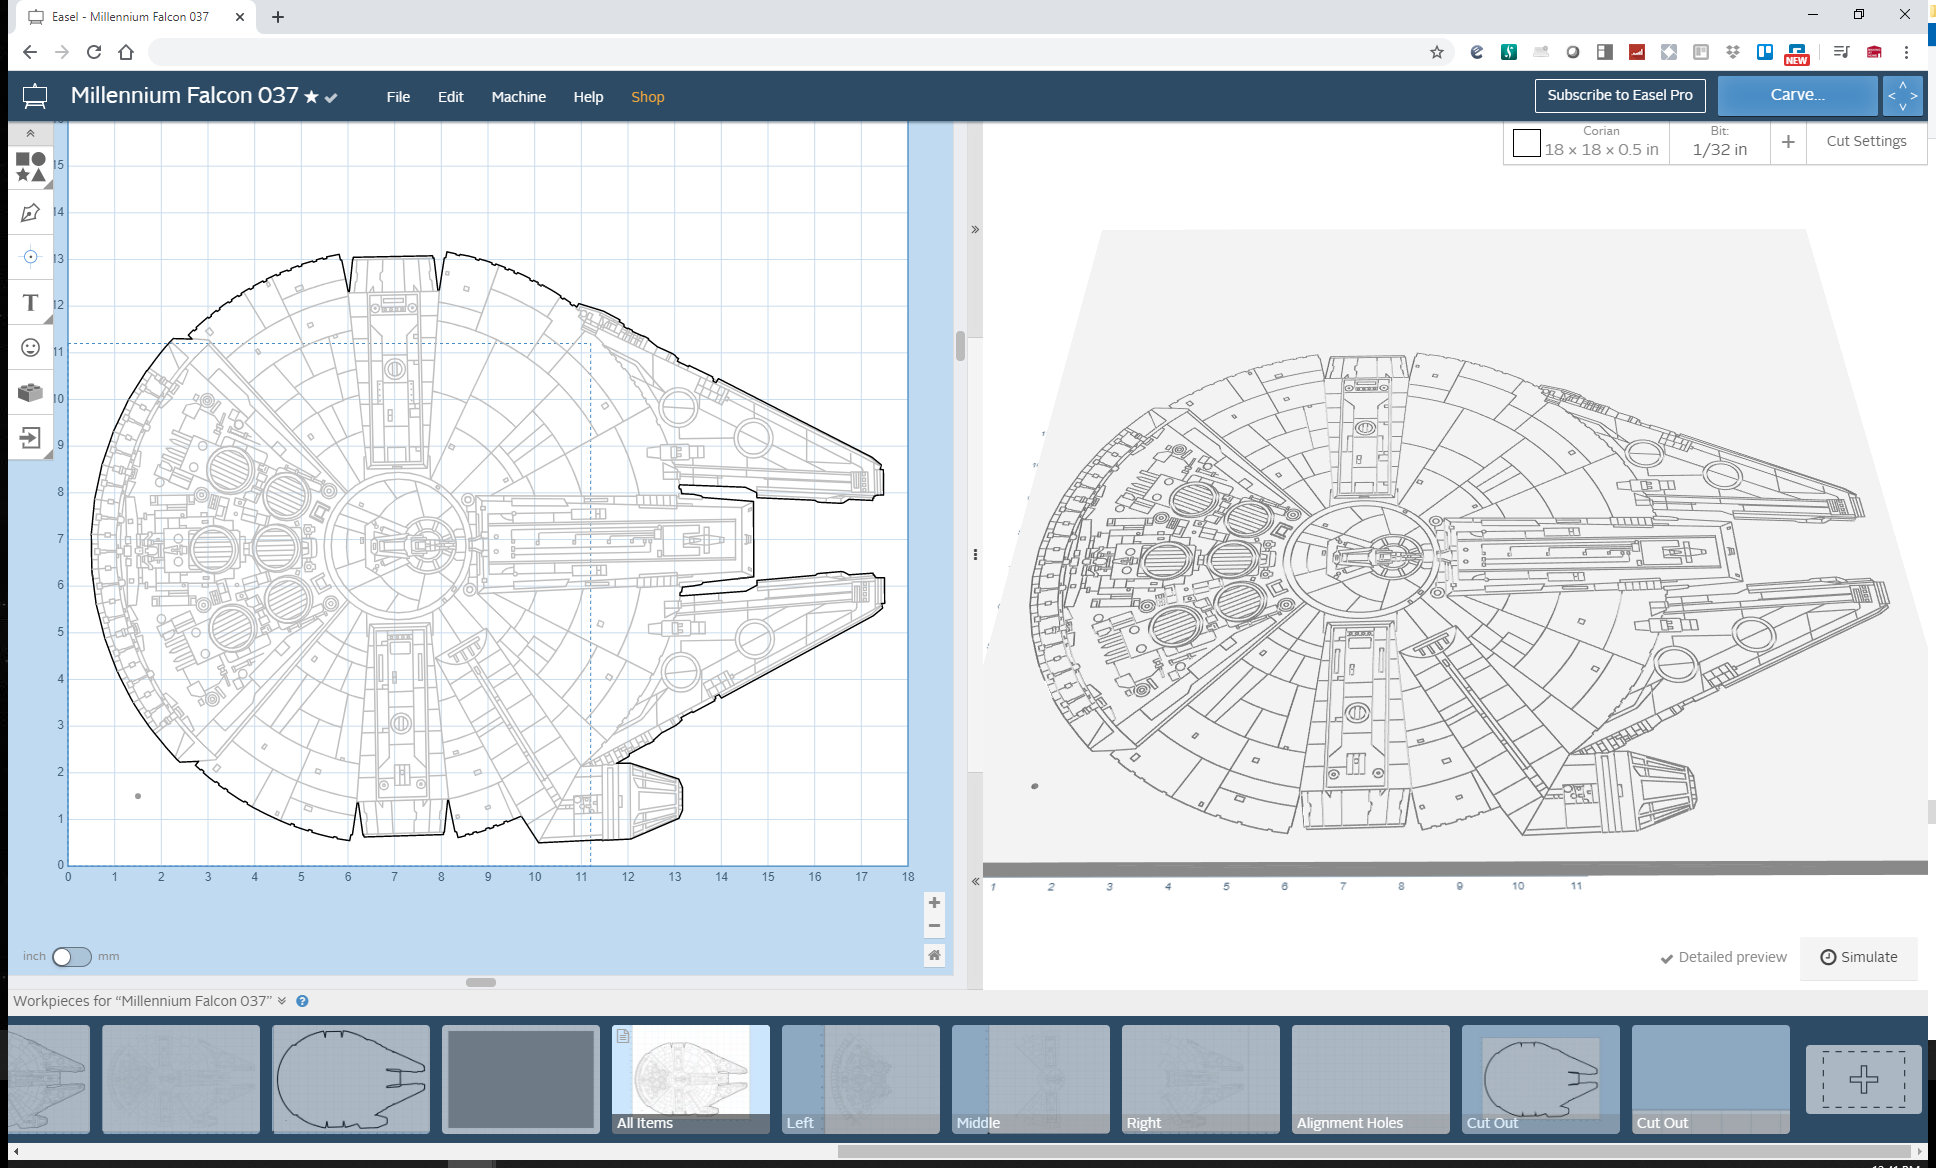
Task: Go to browser home page
Action: pos(126,52)
